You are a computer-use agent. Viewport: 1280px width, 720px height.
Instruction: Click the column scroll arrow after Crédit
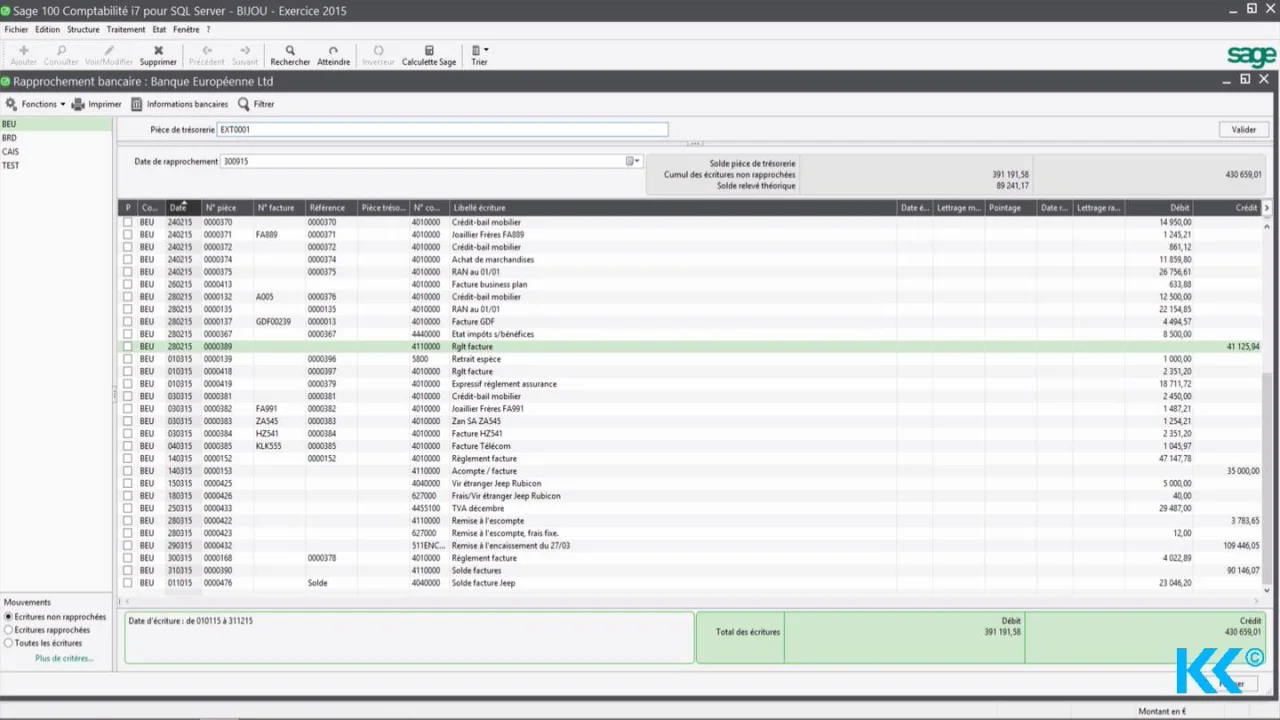click(1267, 208)
